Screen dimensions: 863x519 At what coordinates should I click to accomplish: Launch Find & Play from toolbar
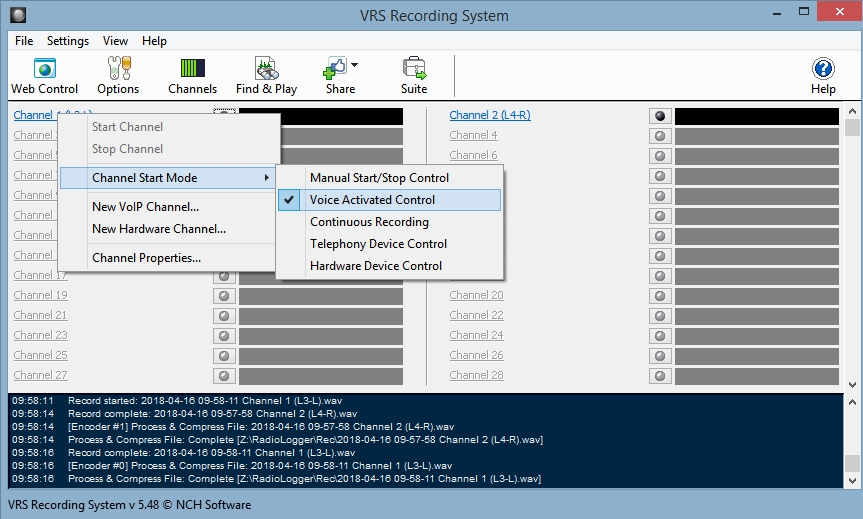(266, 76)
